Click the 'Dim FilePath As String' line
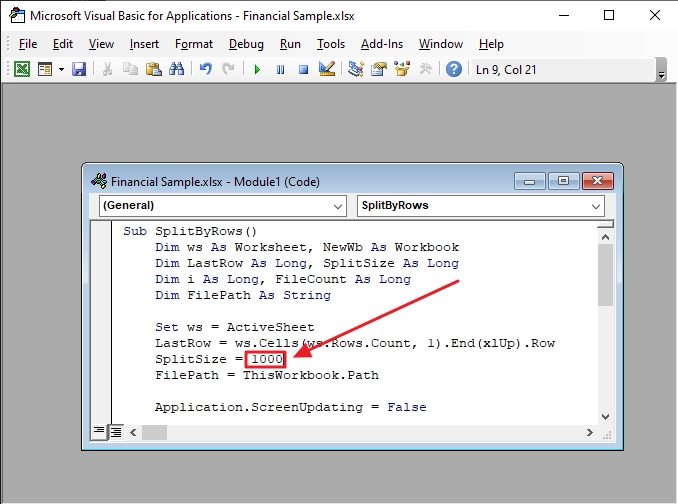The image size is (678, 504). pyautogui.click(x=243, y=295)
